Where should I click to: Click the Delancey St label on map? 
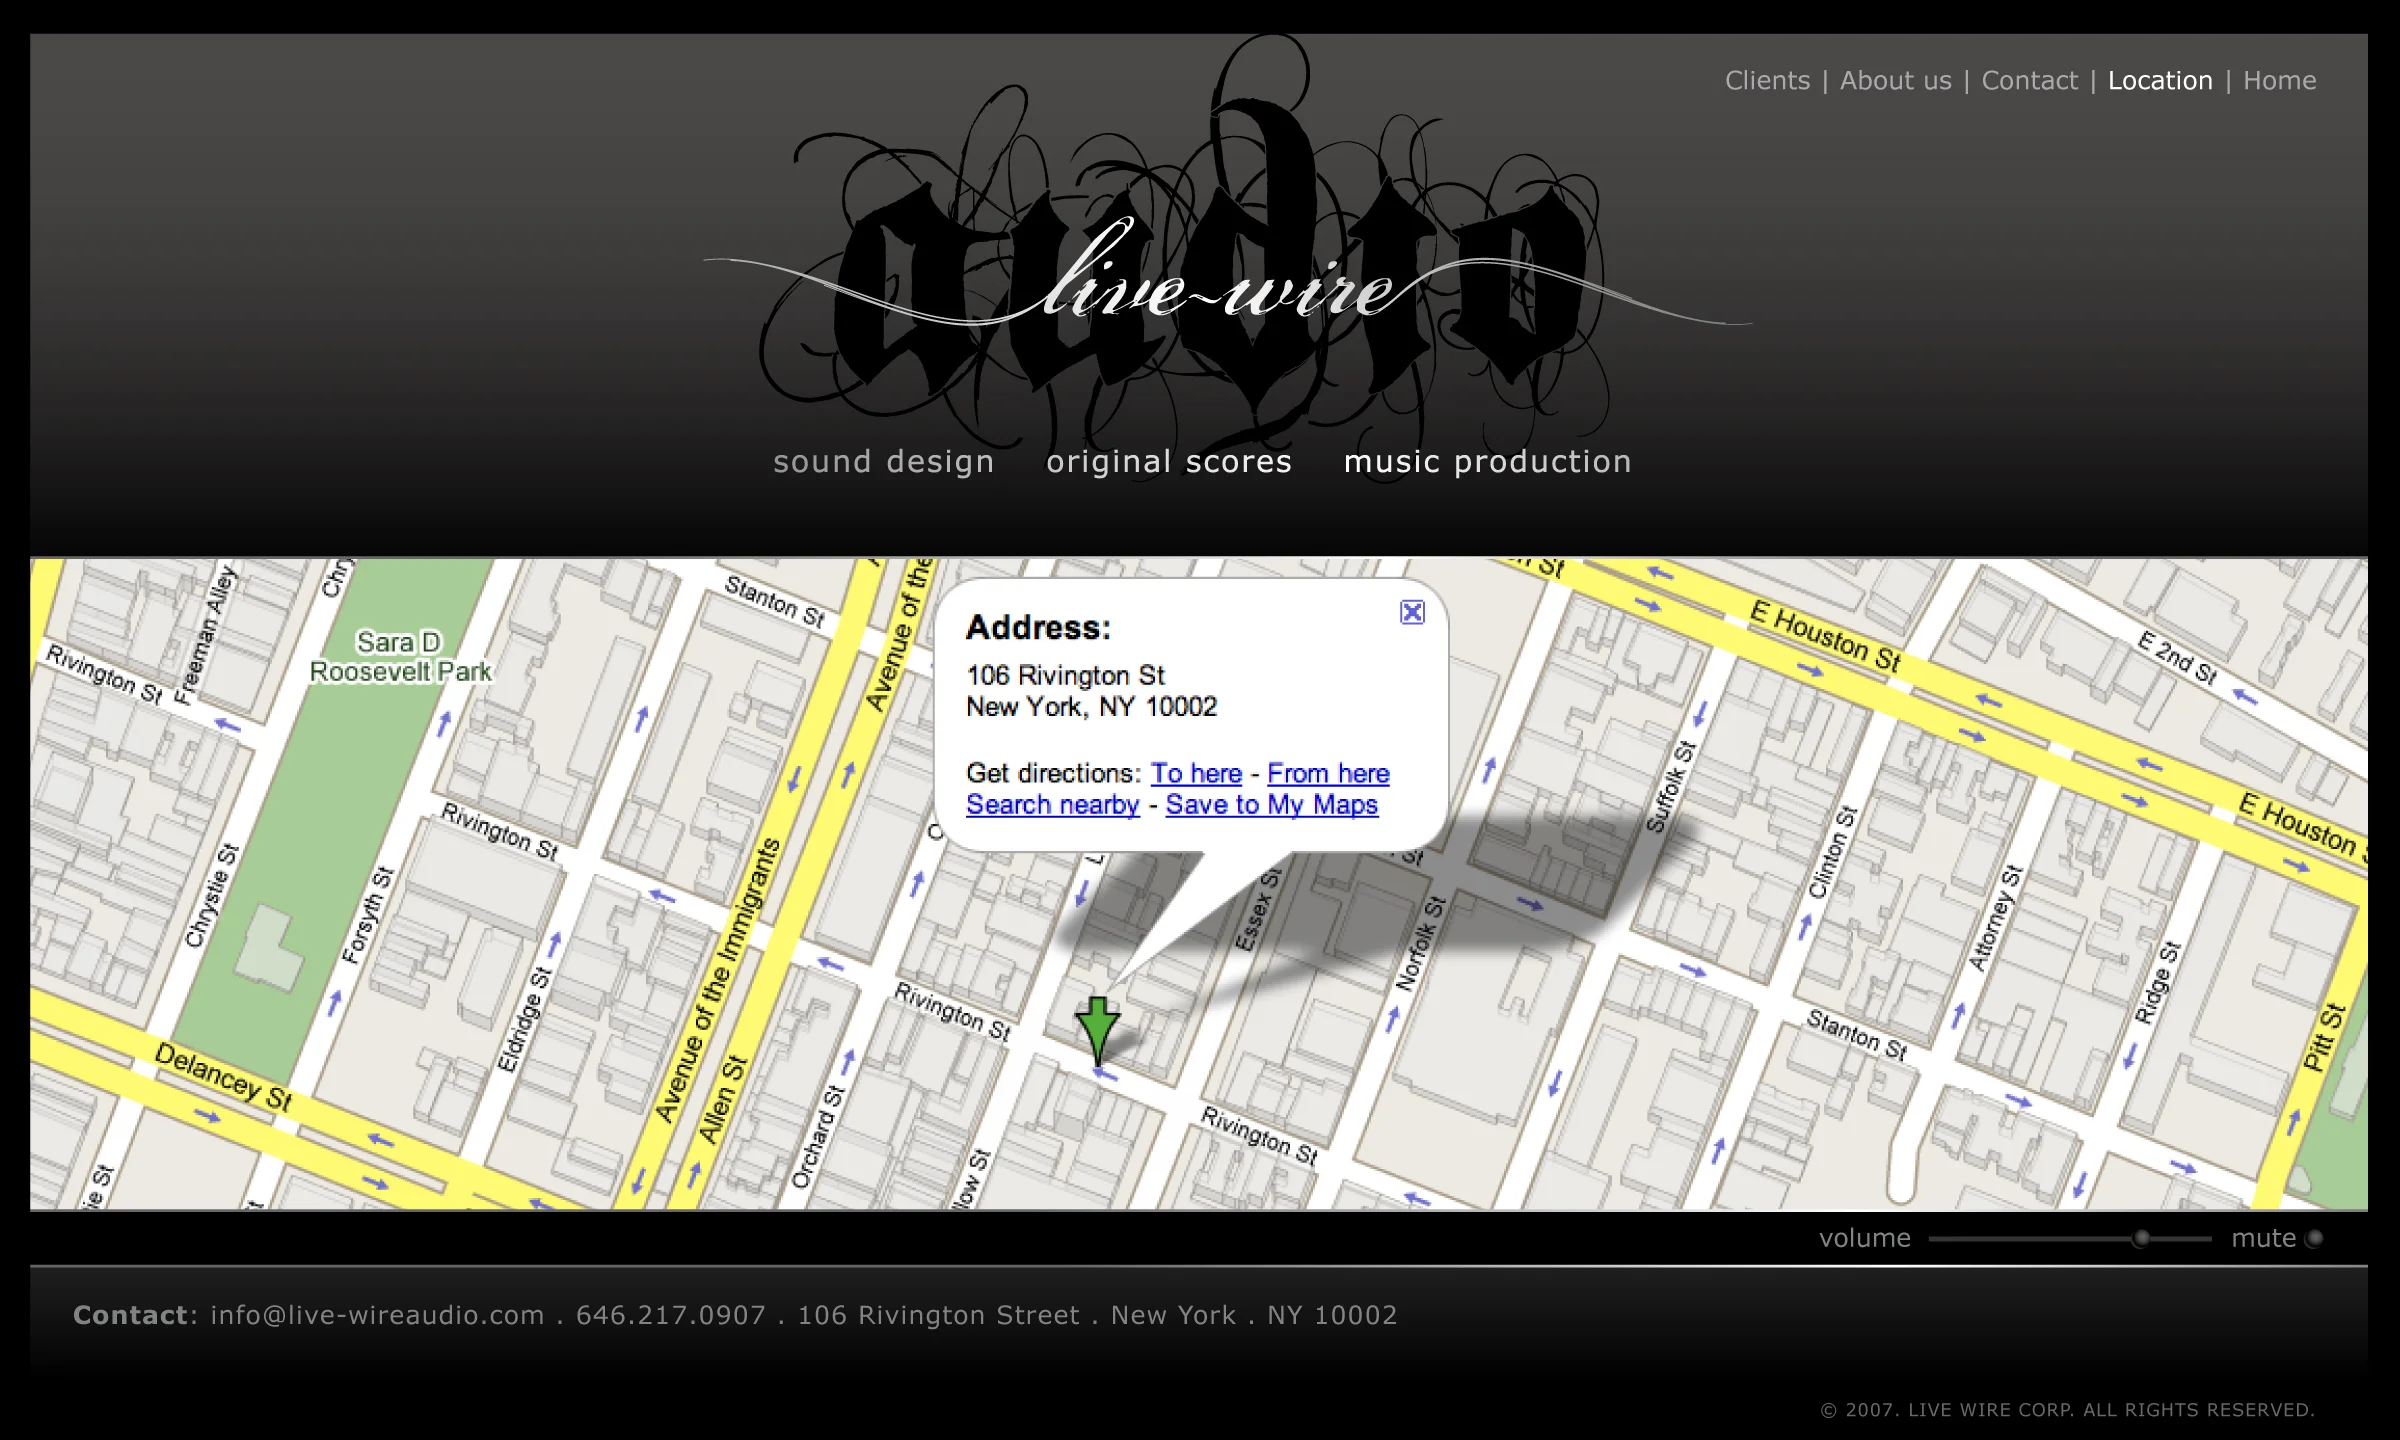(223, 1078)
